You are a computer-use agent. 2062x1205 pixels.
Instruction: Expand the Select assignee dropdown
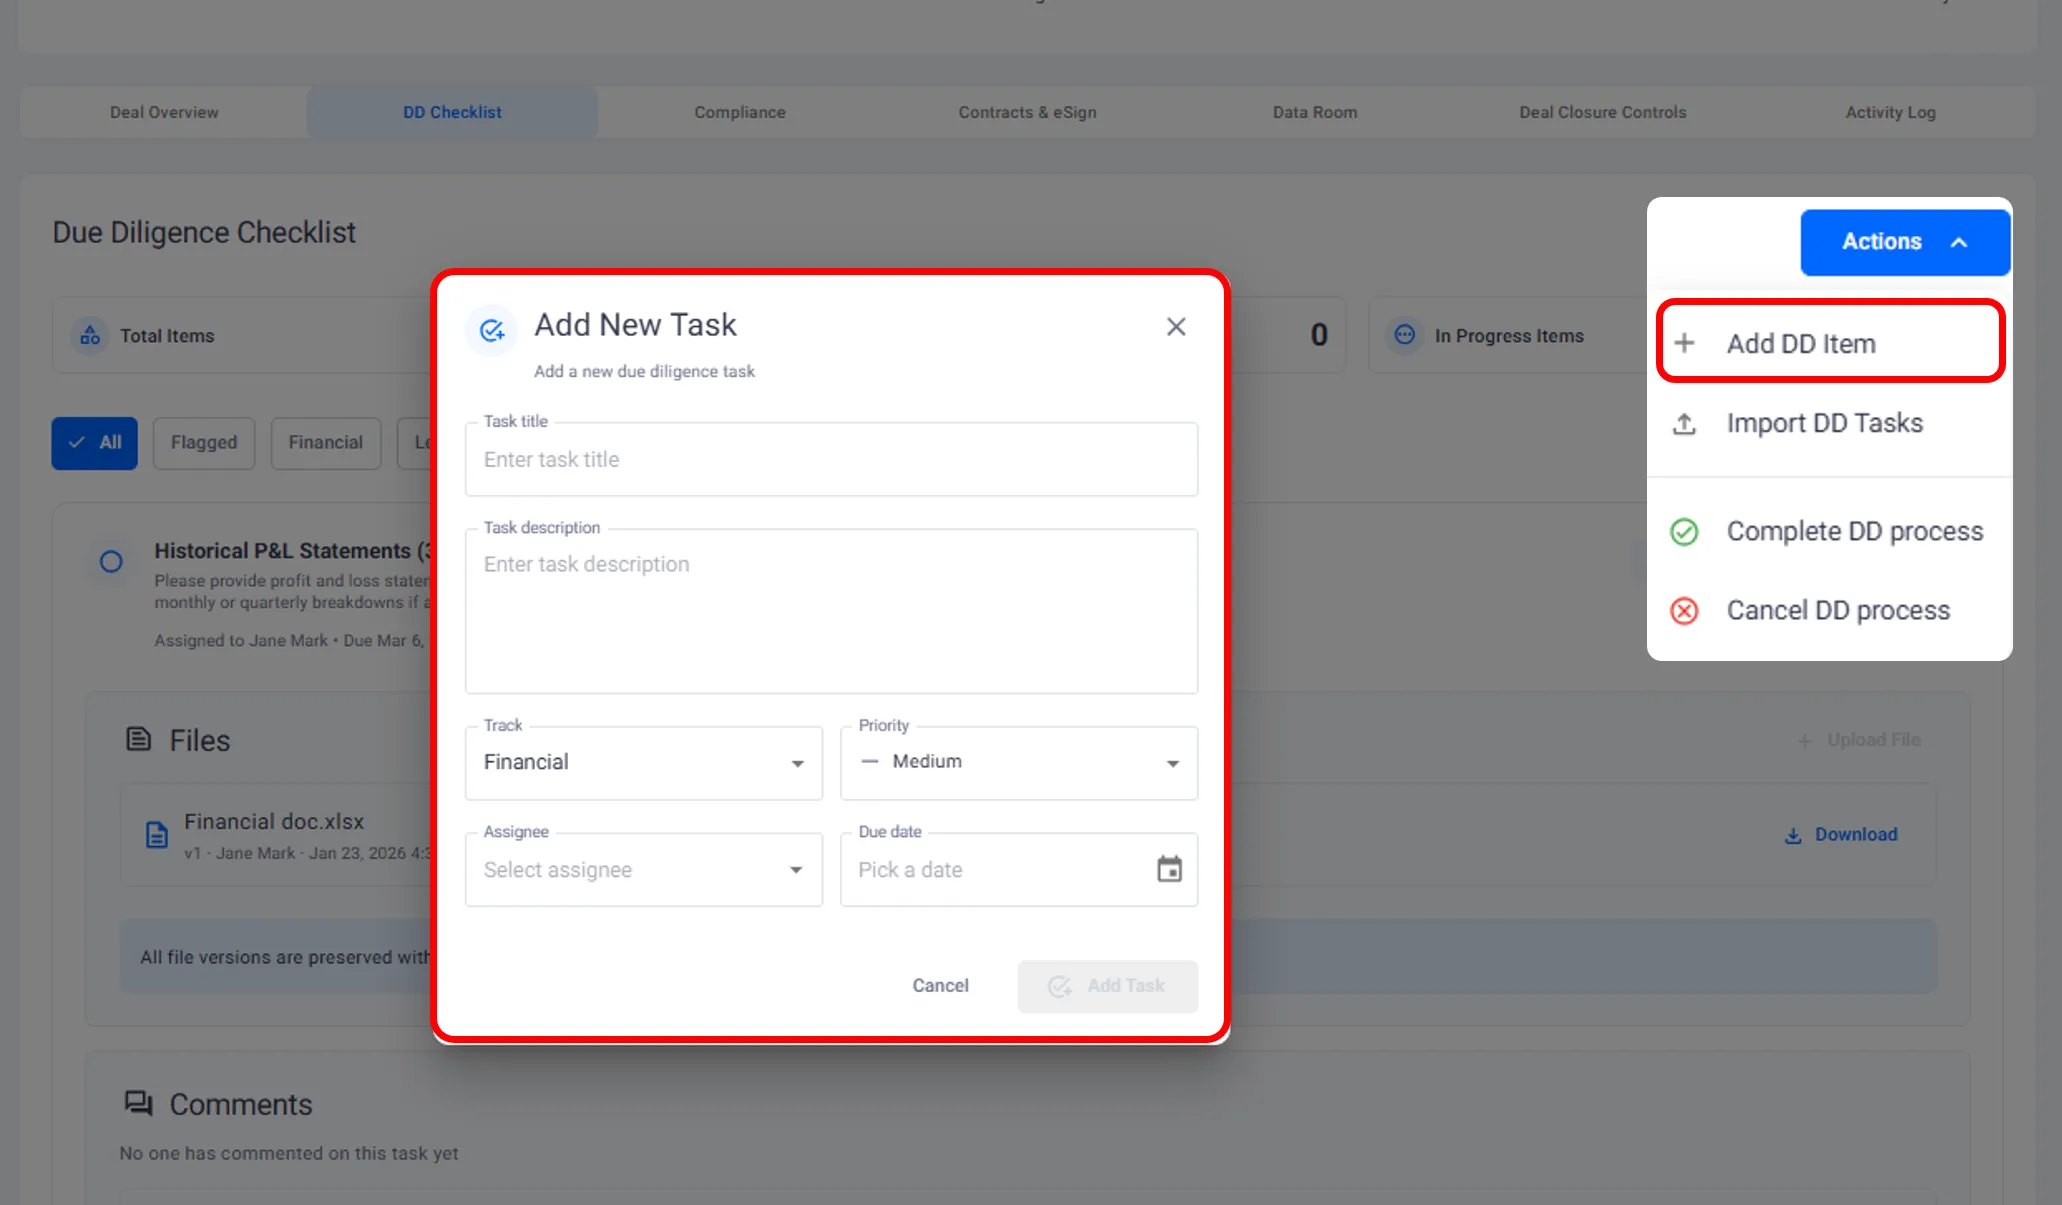[643, 870]
